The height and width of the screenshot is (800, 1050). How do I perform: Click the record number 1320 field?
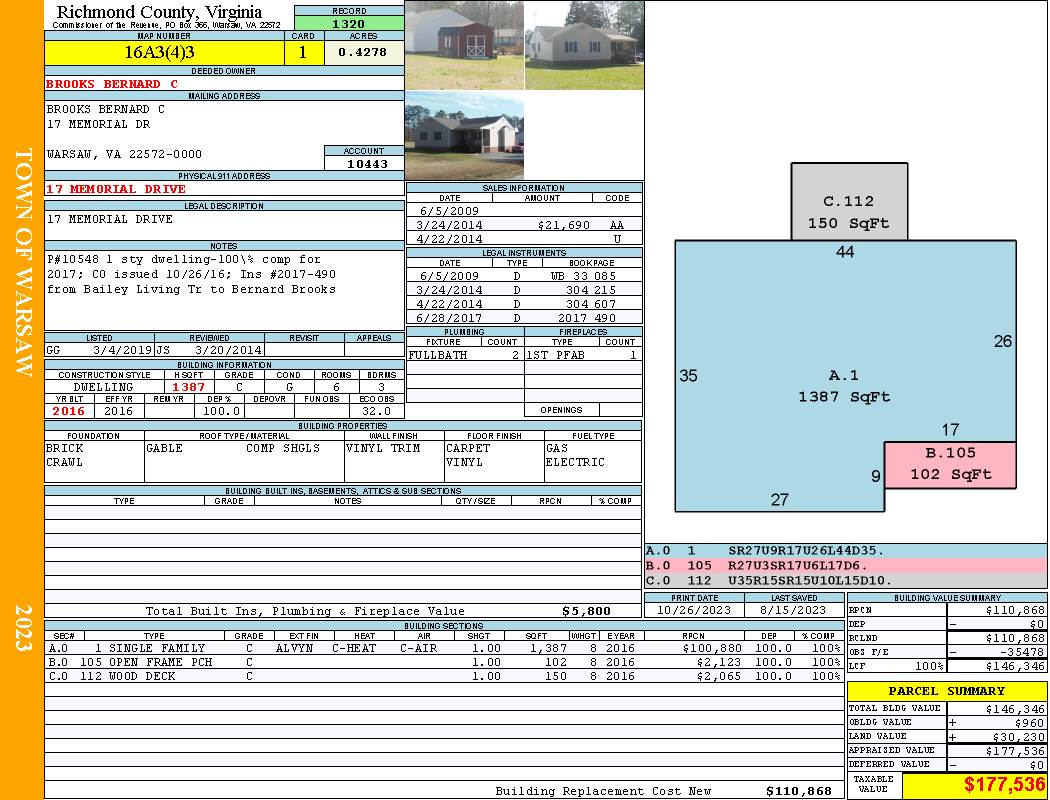click(349, 23)
